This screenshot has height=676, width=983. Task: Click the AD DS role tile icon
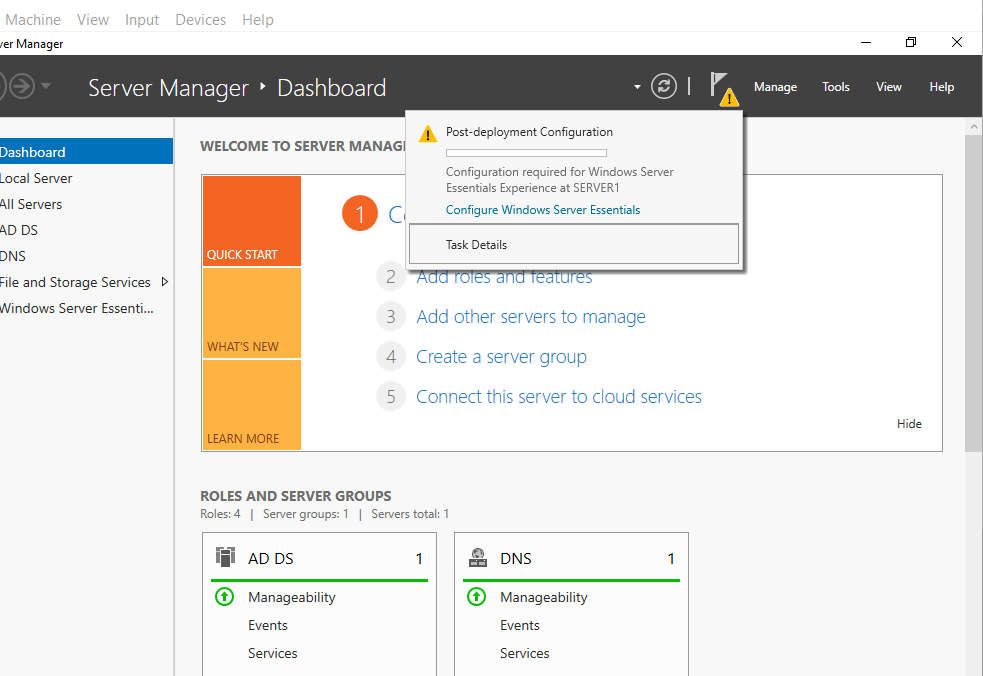[x=225, y=556]
